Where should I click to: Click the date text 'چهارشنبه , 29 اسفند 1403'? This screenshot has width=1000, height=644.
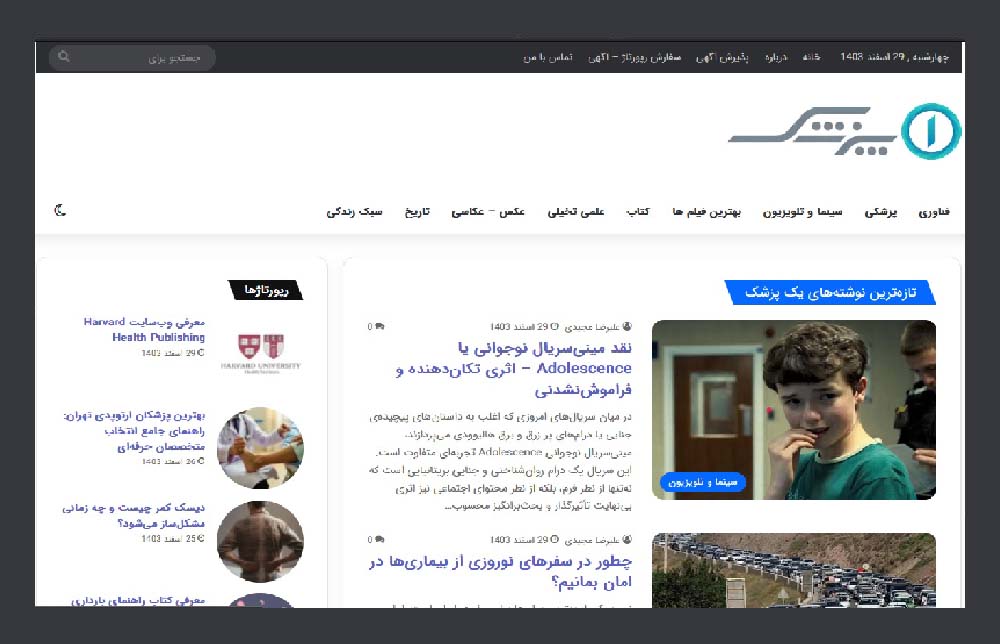tap(894, 57)
